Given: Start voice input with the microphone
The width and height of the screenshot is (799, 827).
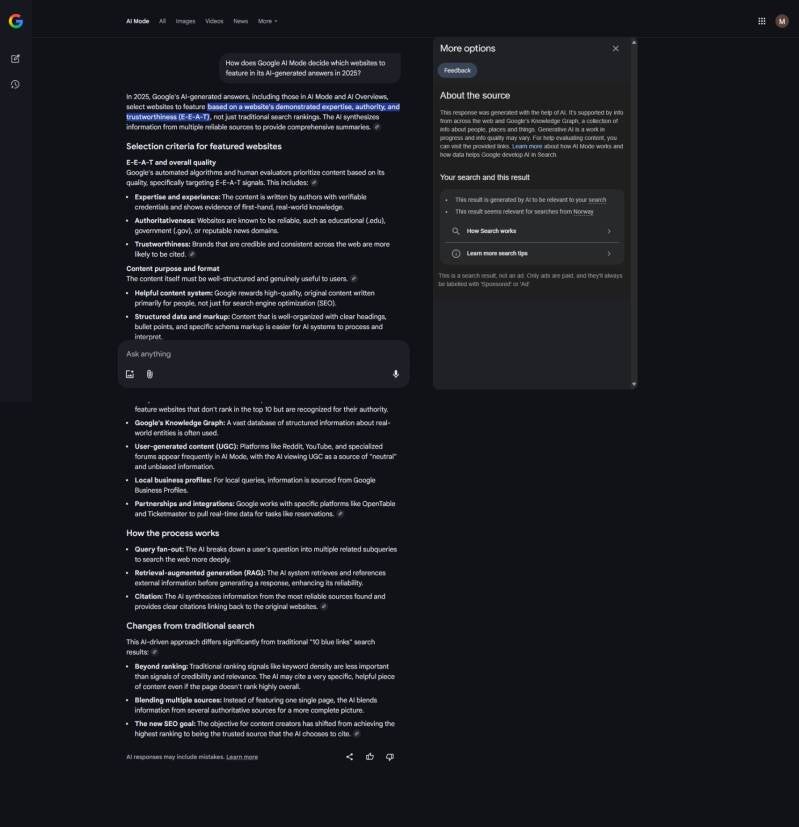Looking at the screenshot, I should tap(396, 374).
